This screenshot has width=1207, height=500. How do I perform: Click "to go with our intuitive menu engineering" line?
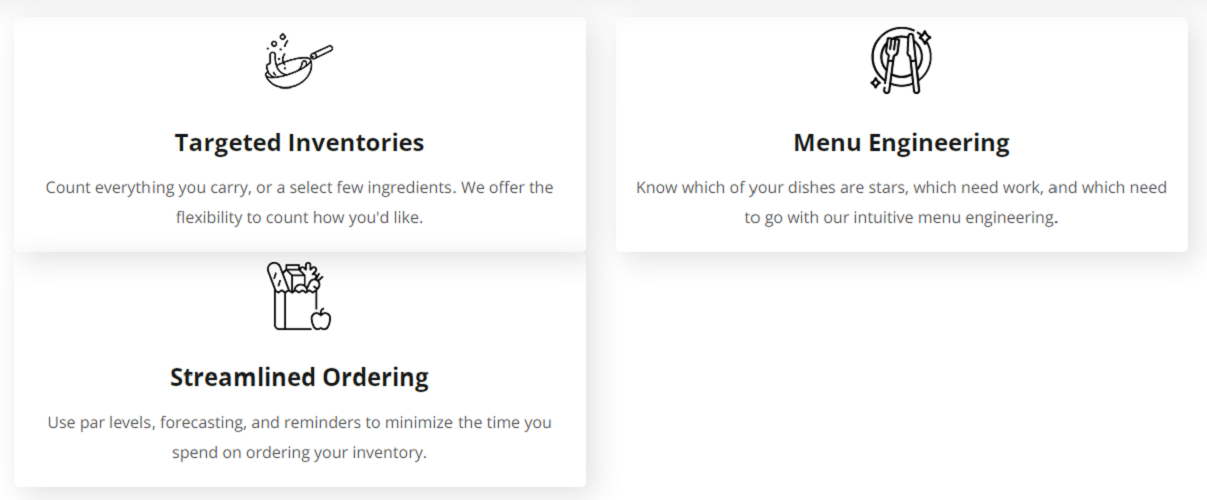[901, 217]
